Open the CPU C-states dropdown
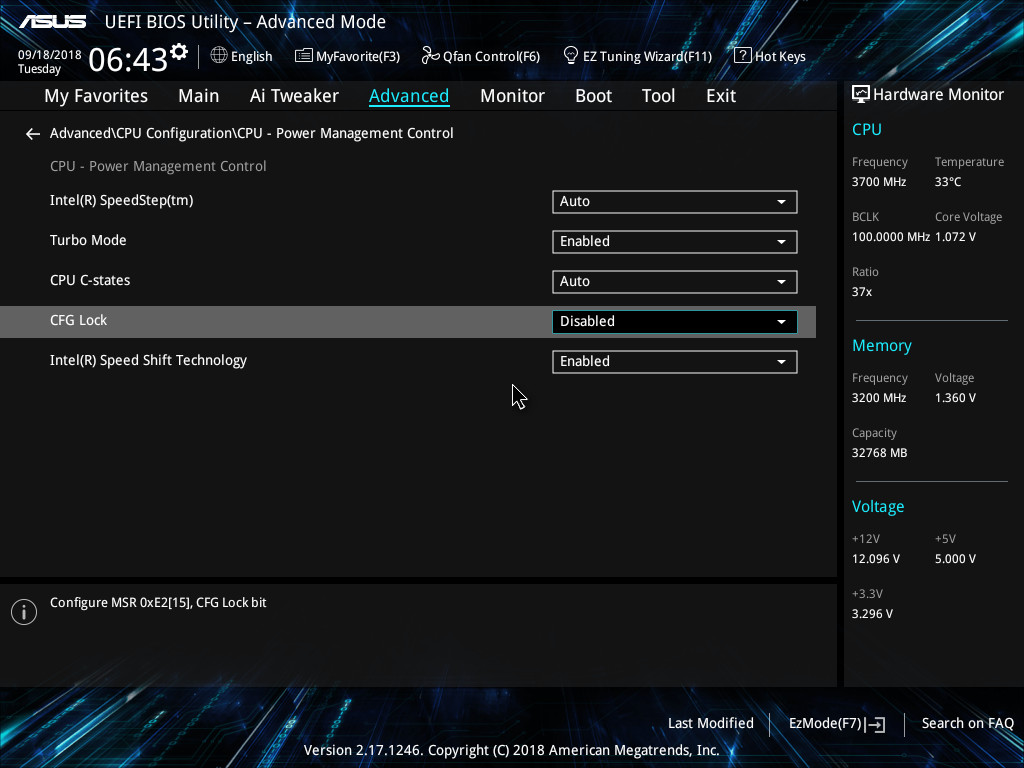Screen dimensions: 1024x768 (675, 281)
